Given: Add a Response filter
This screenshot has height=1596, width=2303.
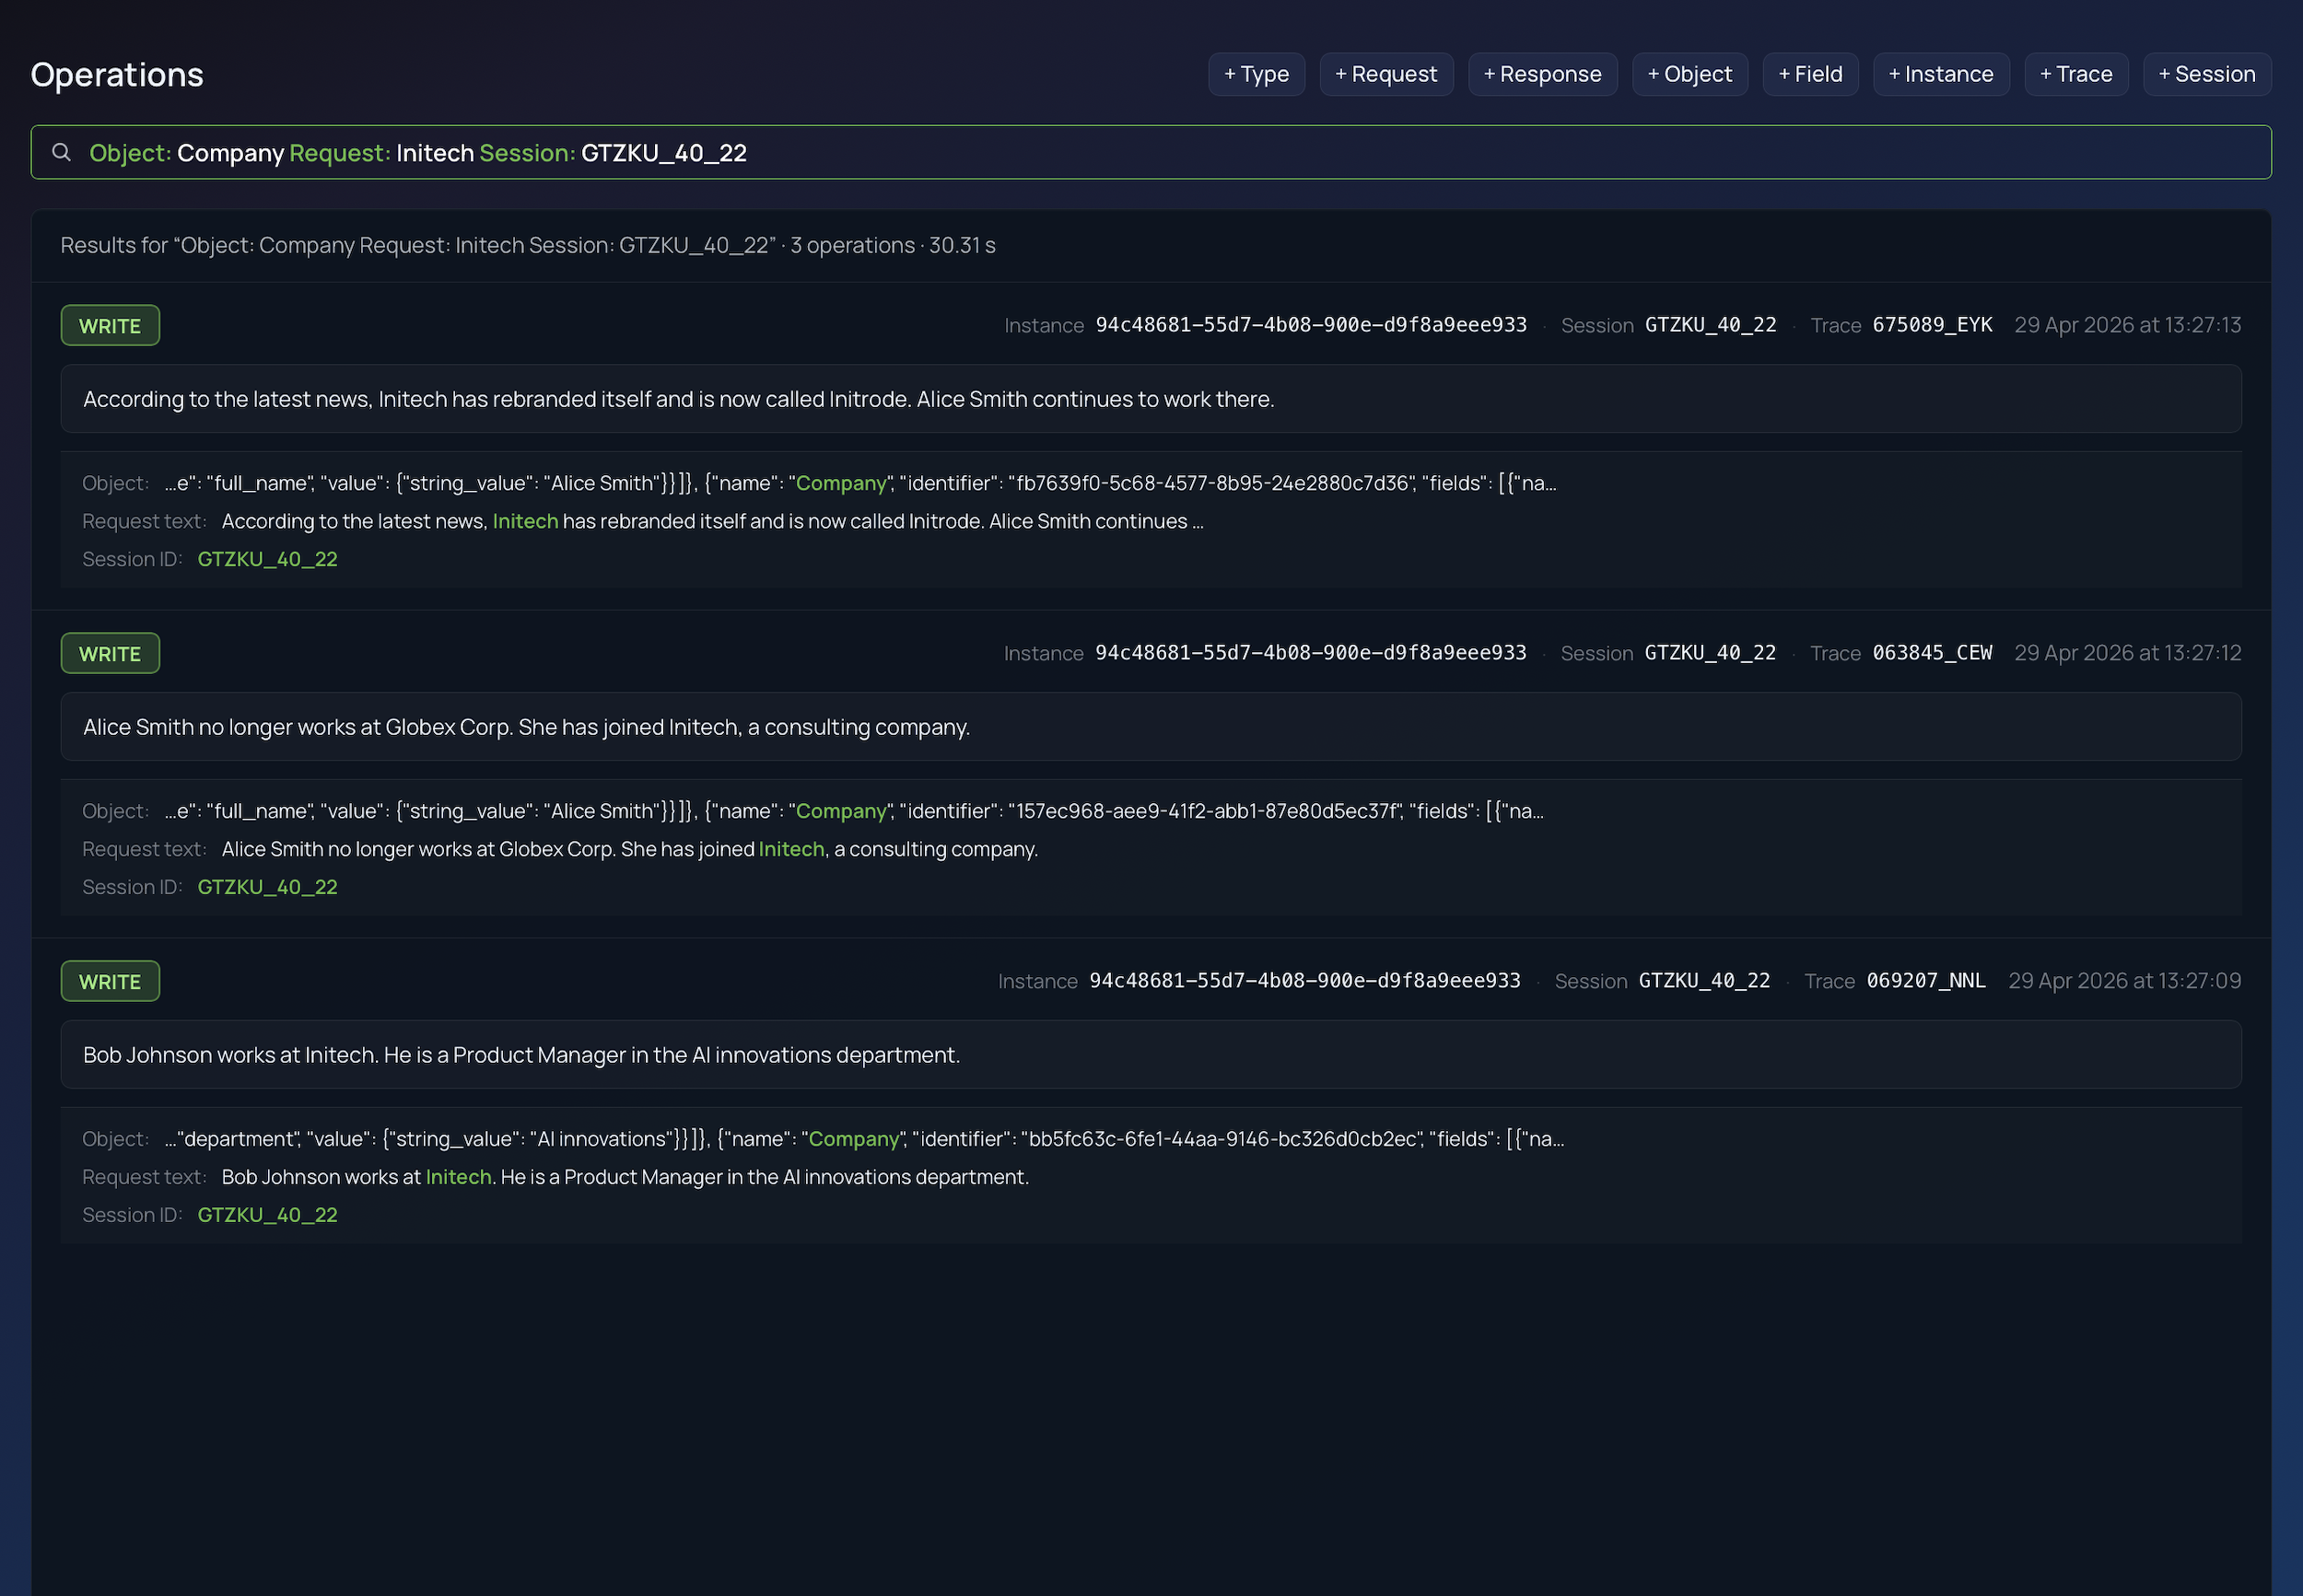Looking at the screenshot, I should (x=1542, y=74).
